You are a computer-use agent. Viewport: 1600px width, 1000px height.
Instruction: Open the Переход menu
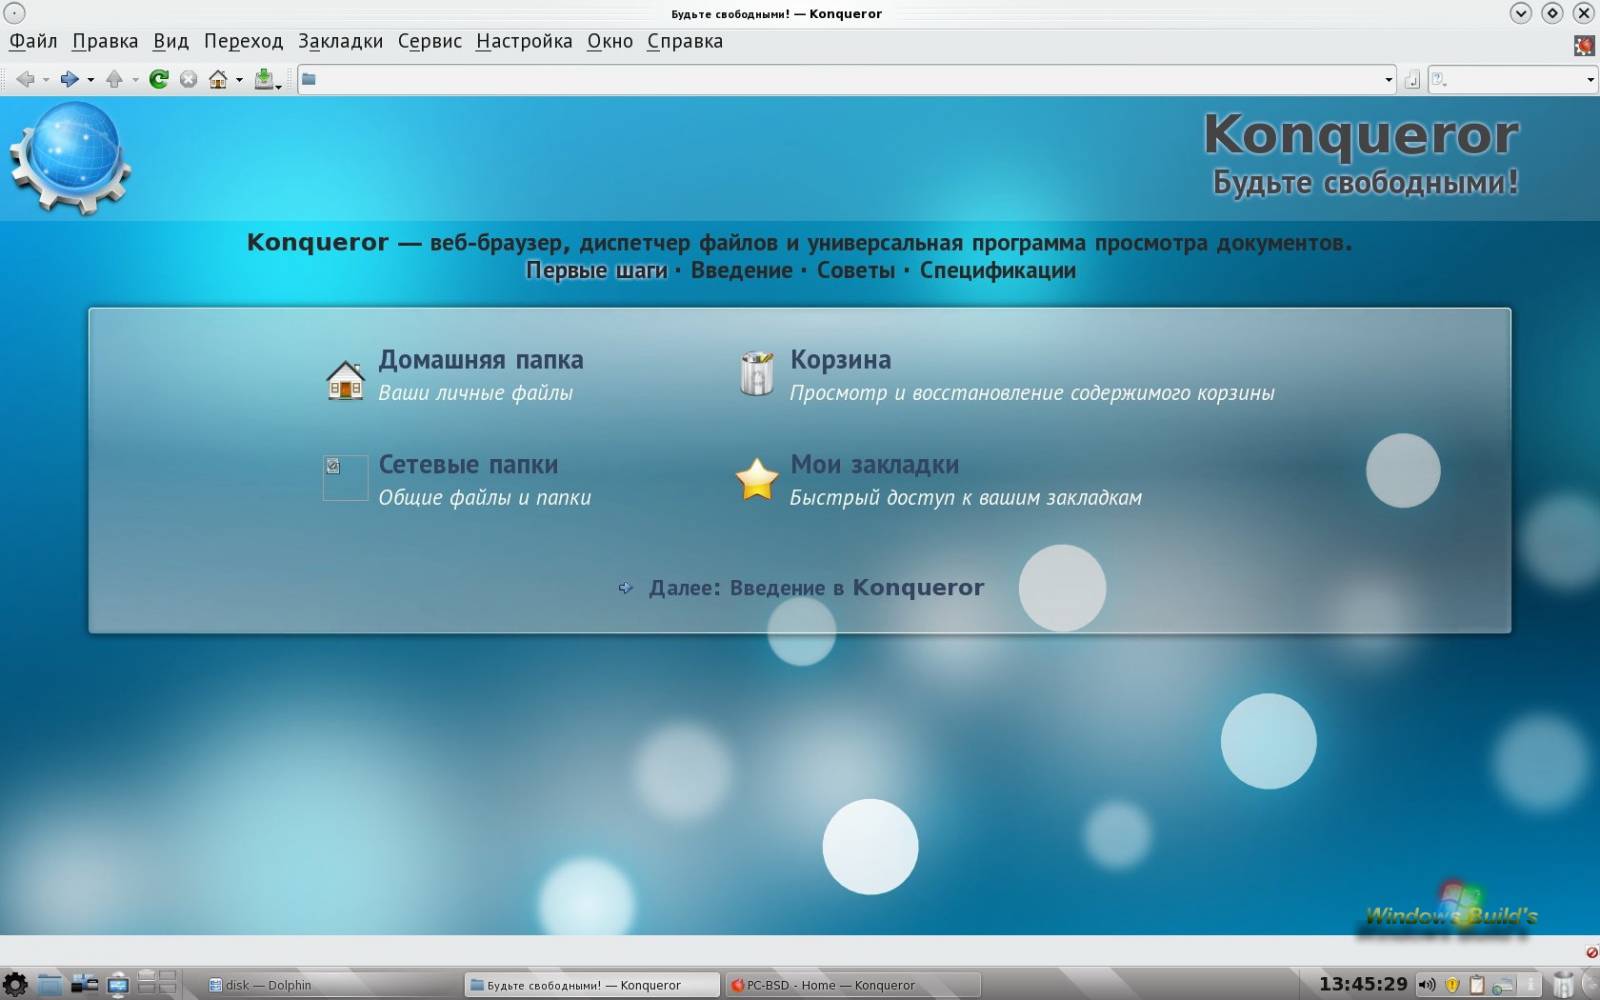click(x=243, y=41)
